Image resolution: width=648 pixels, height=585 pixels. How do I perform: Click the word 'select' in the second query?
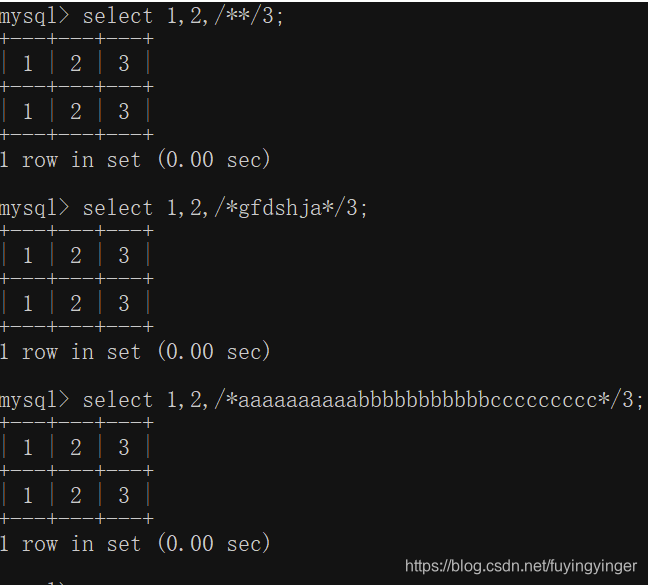118,208
